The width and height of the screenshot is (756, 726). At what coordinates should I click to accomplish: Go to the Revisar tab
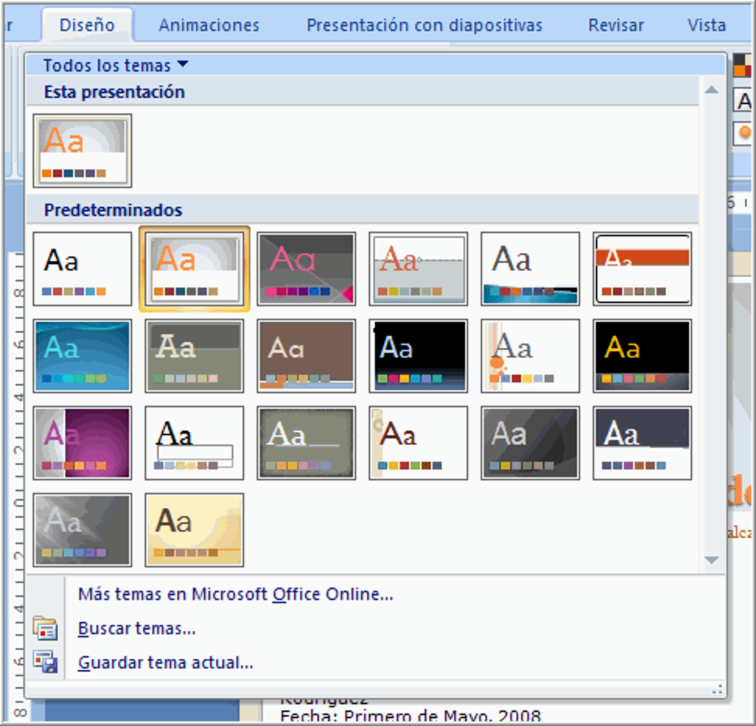pos(616,25)
